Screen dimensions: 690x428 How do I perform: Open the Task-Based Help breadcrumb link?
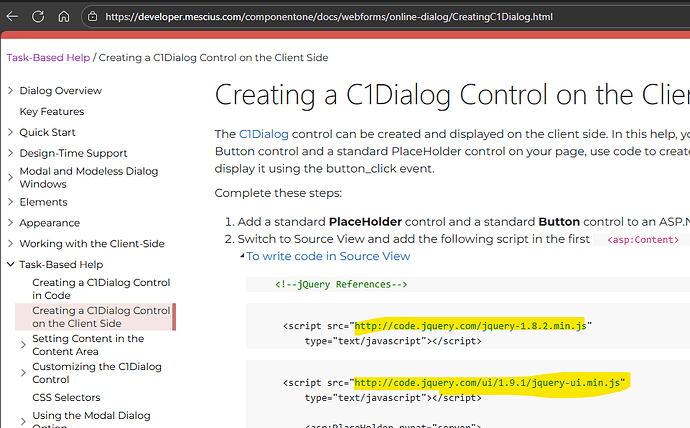pos(48,58)
